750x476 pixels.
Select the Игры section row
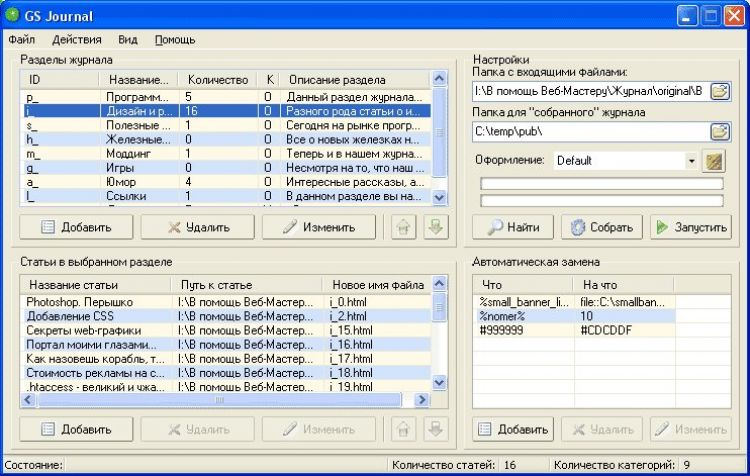(226, 167)
